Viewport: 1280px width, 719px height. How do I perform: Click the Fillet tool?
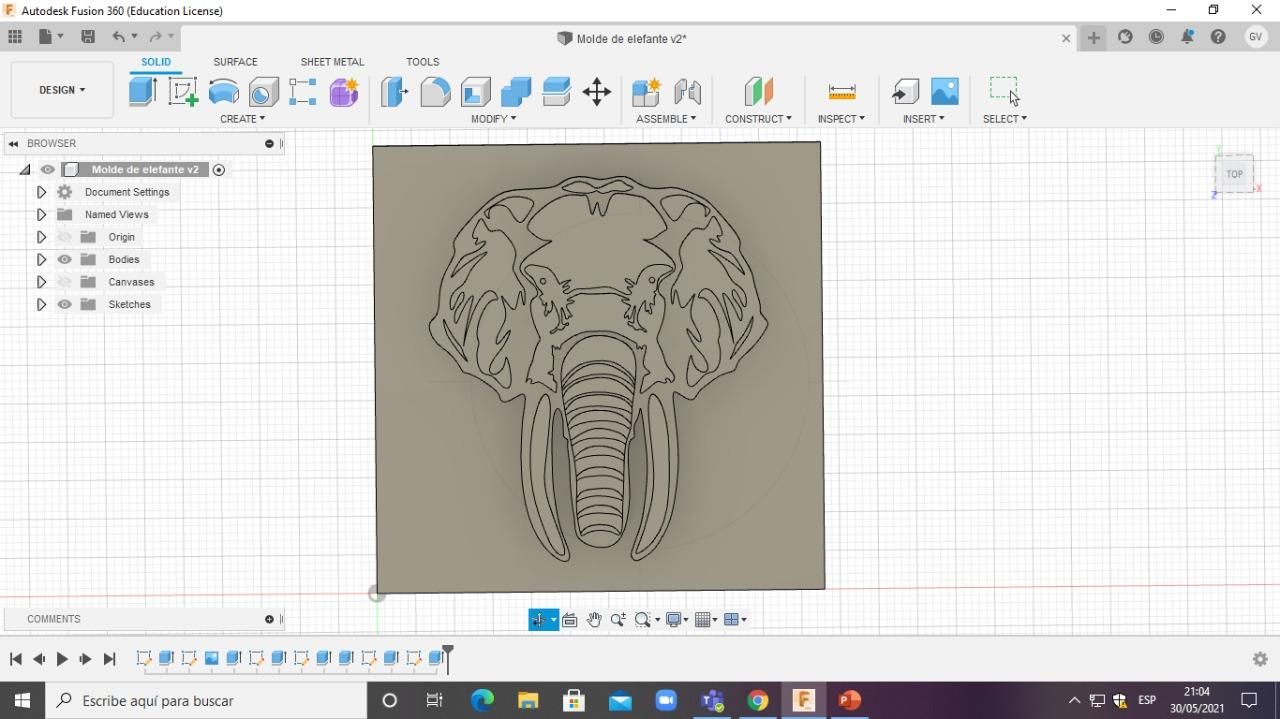point(435,92)
